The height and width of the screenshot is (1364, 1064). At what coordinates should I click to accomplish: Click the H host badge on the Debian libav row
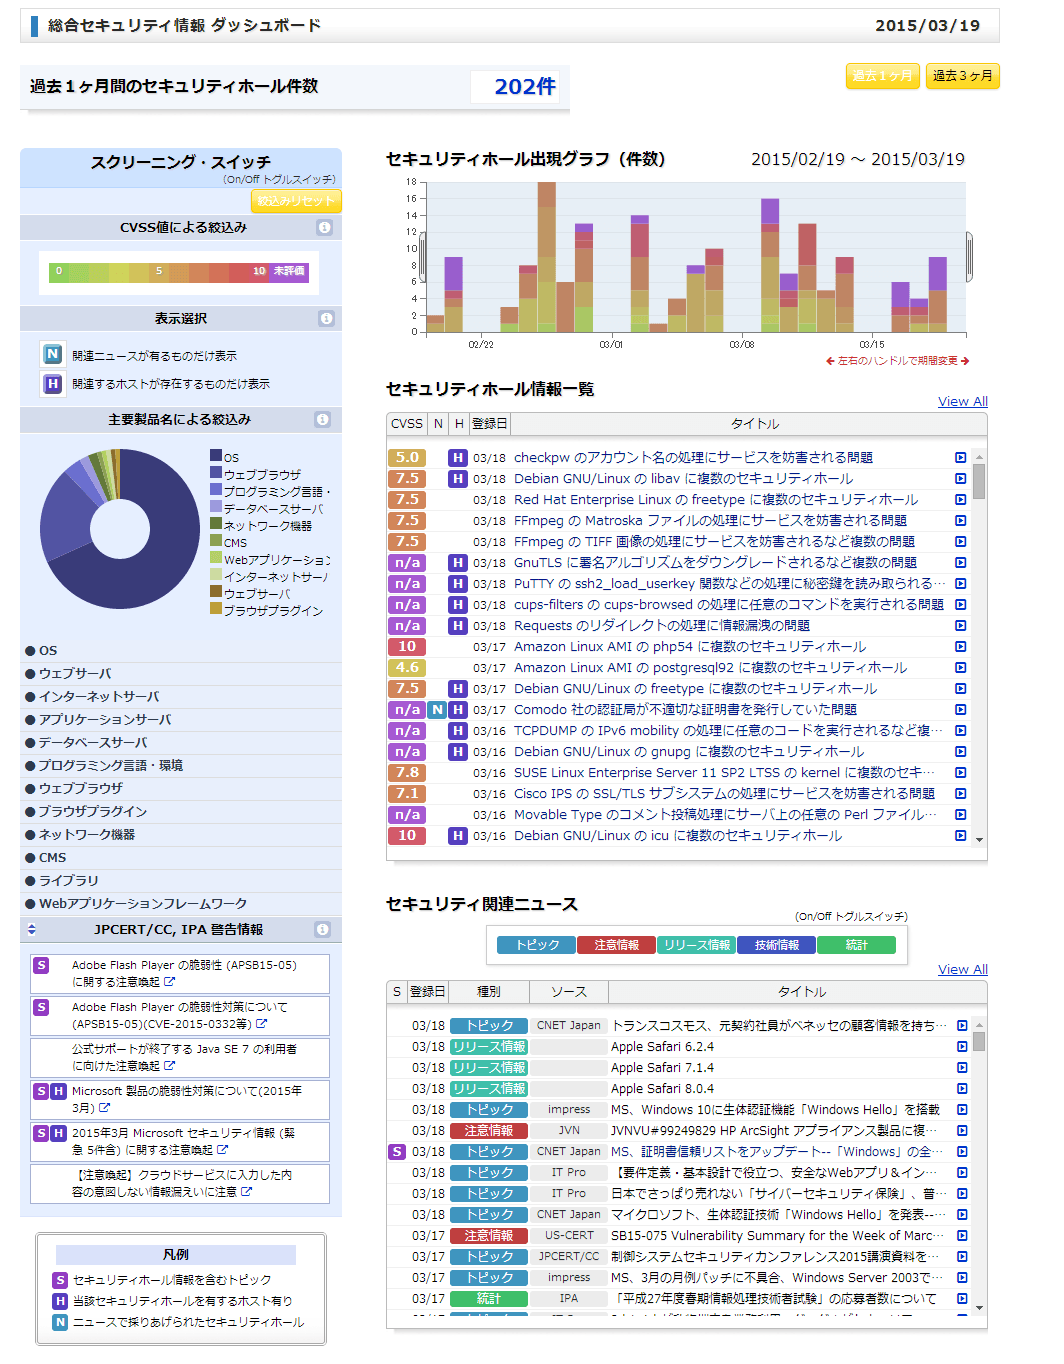click(458, 479)
